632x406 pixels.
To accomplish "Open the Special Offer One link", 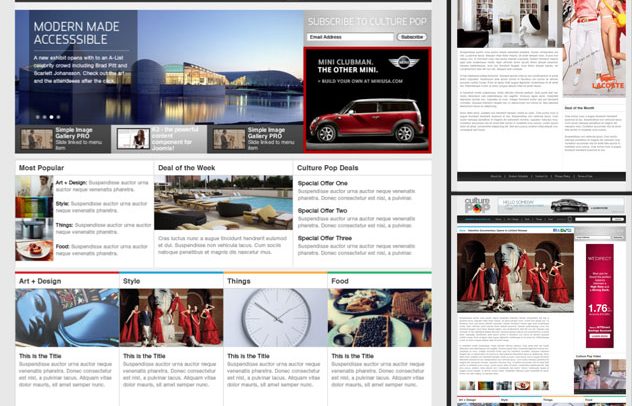I will 322,183.
